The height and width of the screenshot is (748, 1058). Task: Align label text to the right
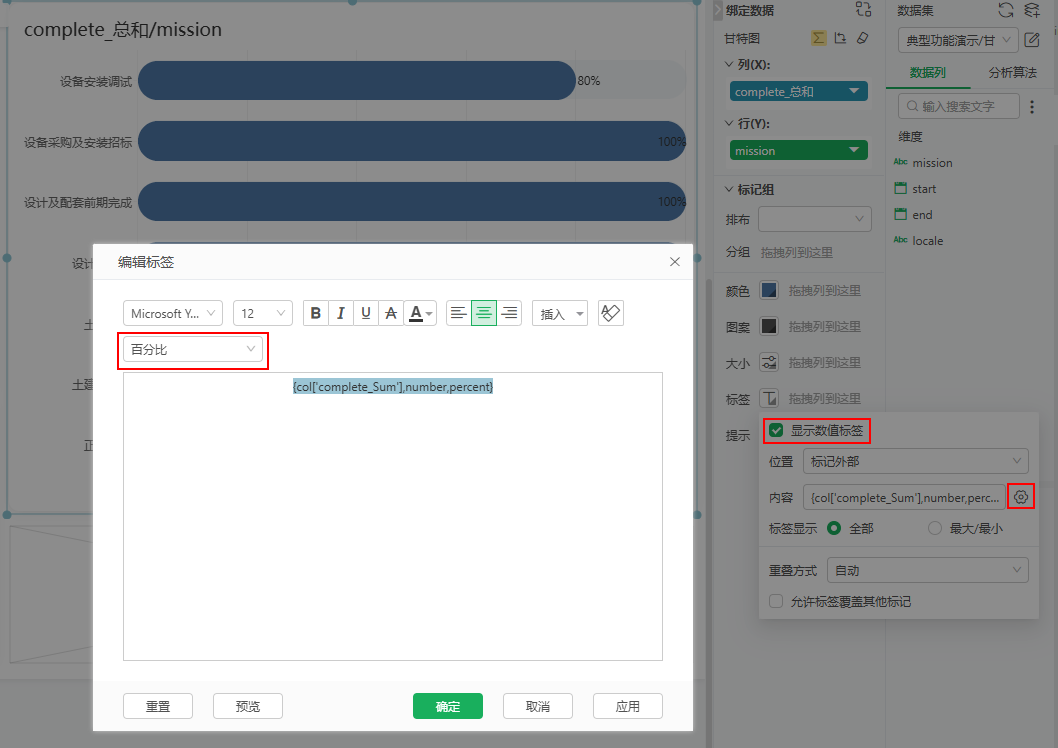pos(509,313)
